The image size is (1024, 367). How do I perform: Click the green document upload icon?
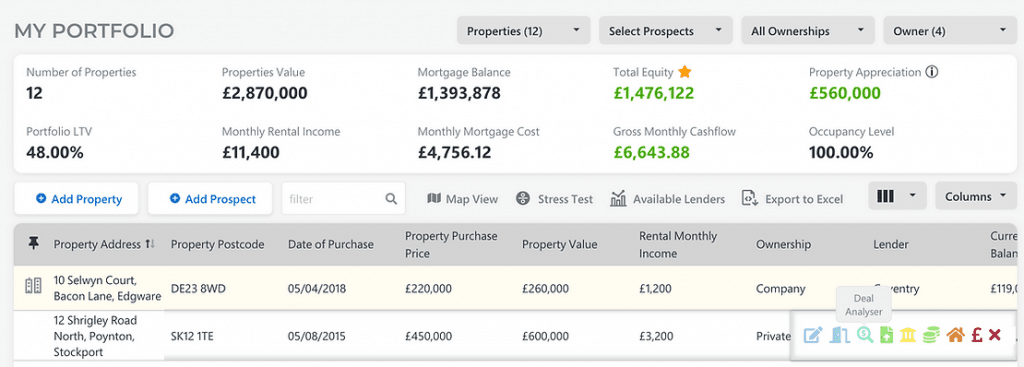click(x=887, y=336)
